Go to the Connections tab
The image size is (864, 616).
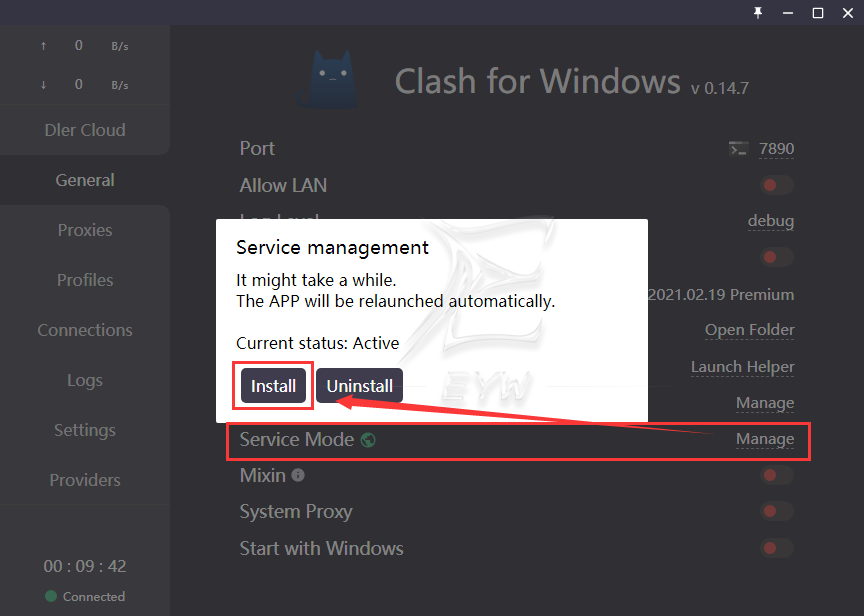(85, 330)
